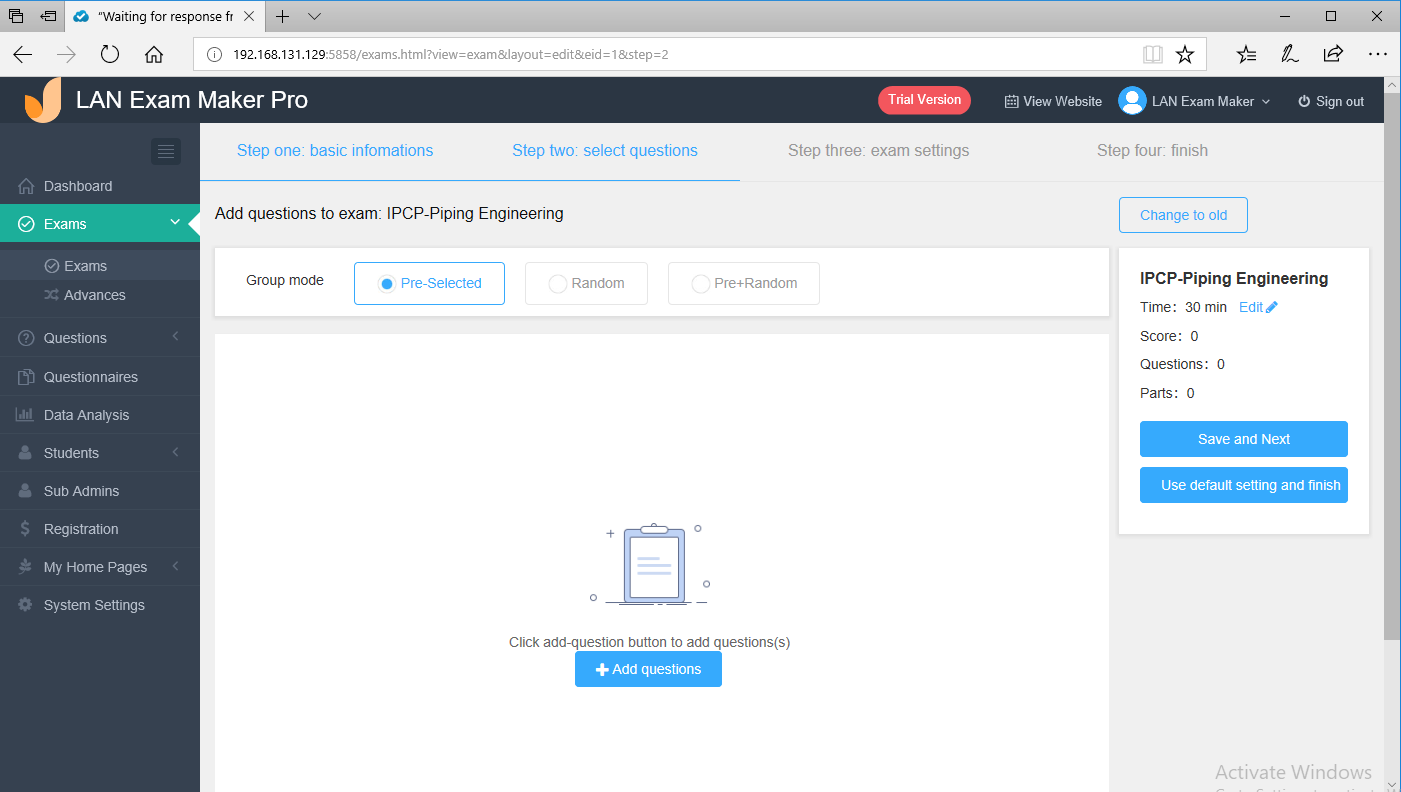Go to Step one: basic infomations tab
This screenshot has width=1401, height=792.
[x=335, y=151]
